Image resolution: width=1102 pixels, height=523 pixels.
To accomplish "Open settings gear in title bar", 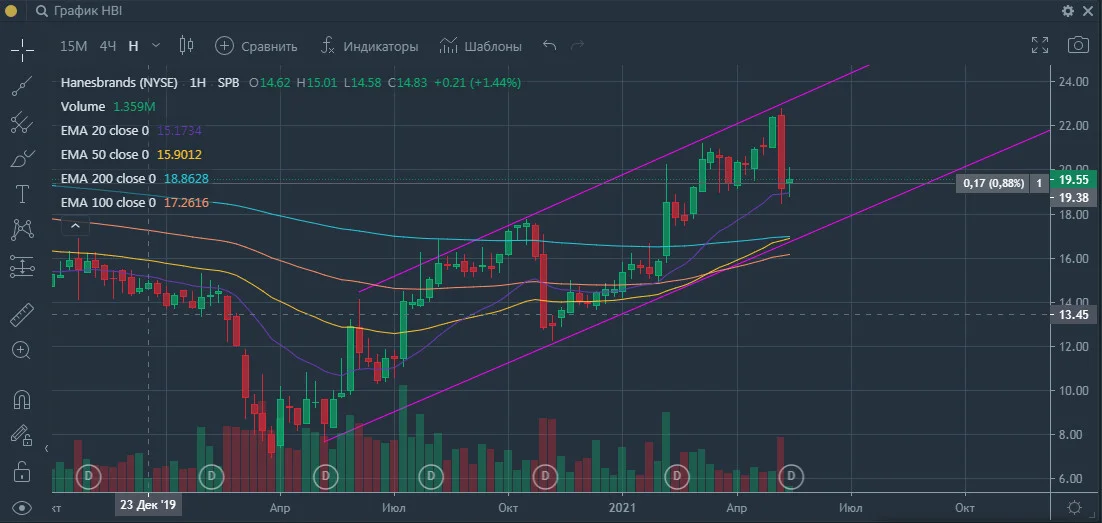I will click(1068, 11).
